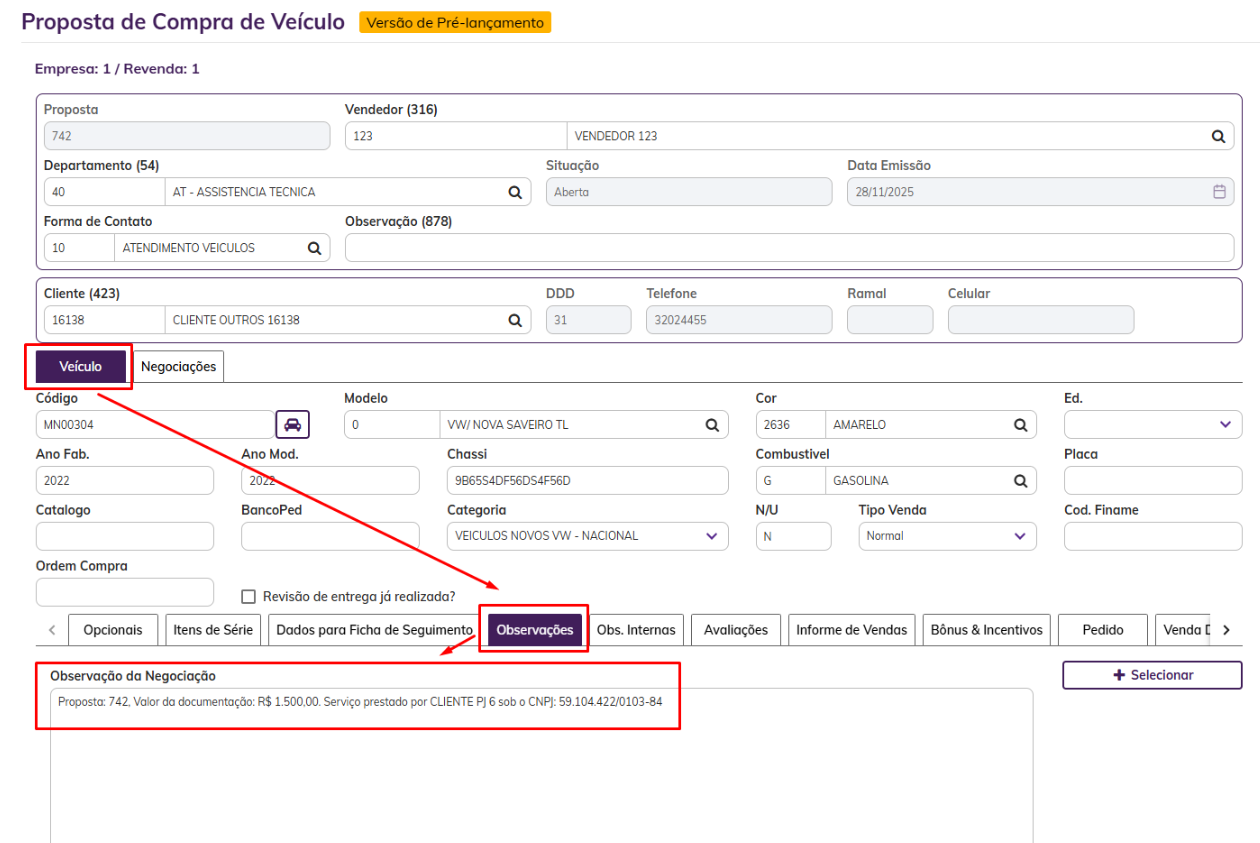This screenshot has width=1260, height=843.
Task: Click the search icon in Combustível field
Action: pyautogui.click(x=1020, y=481)
